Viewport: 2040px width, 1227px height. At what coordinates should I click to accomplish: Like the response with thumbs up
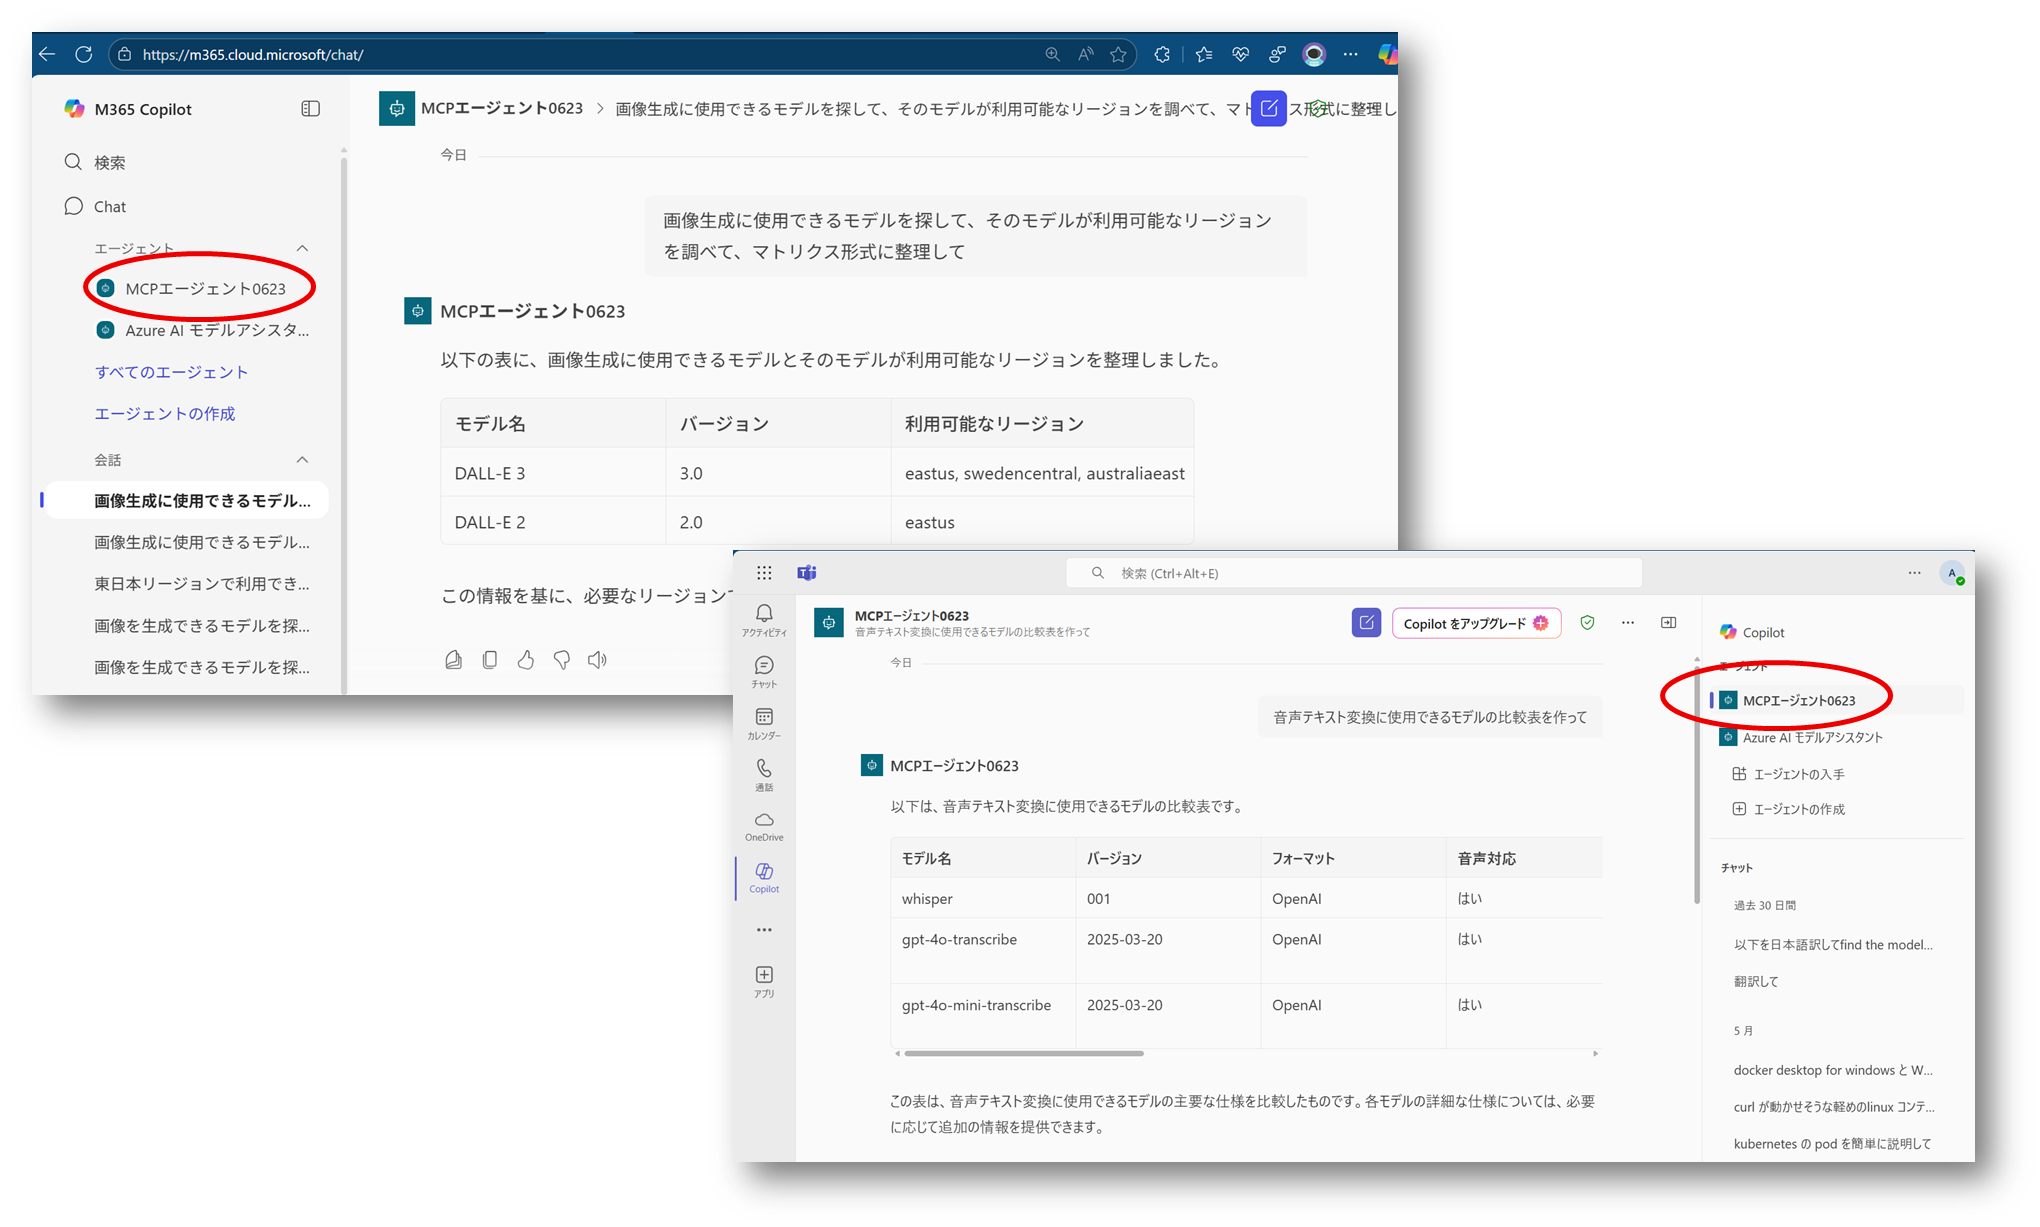point(526,660)
